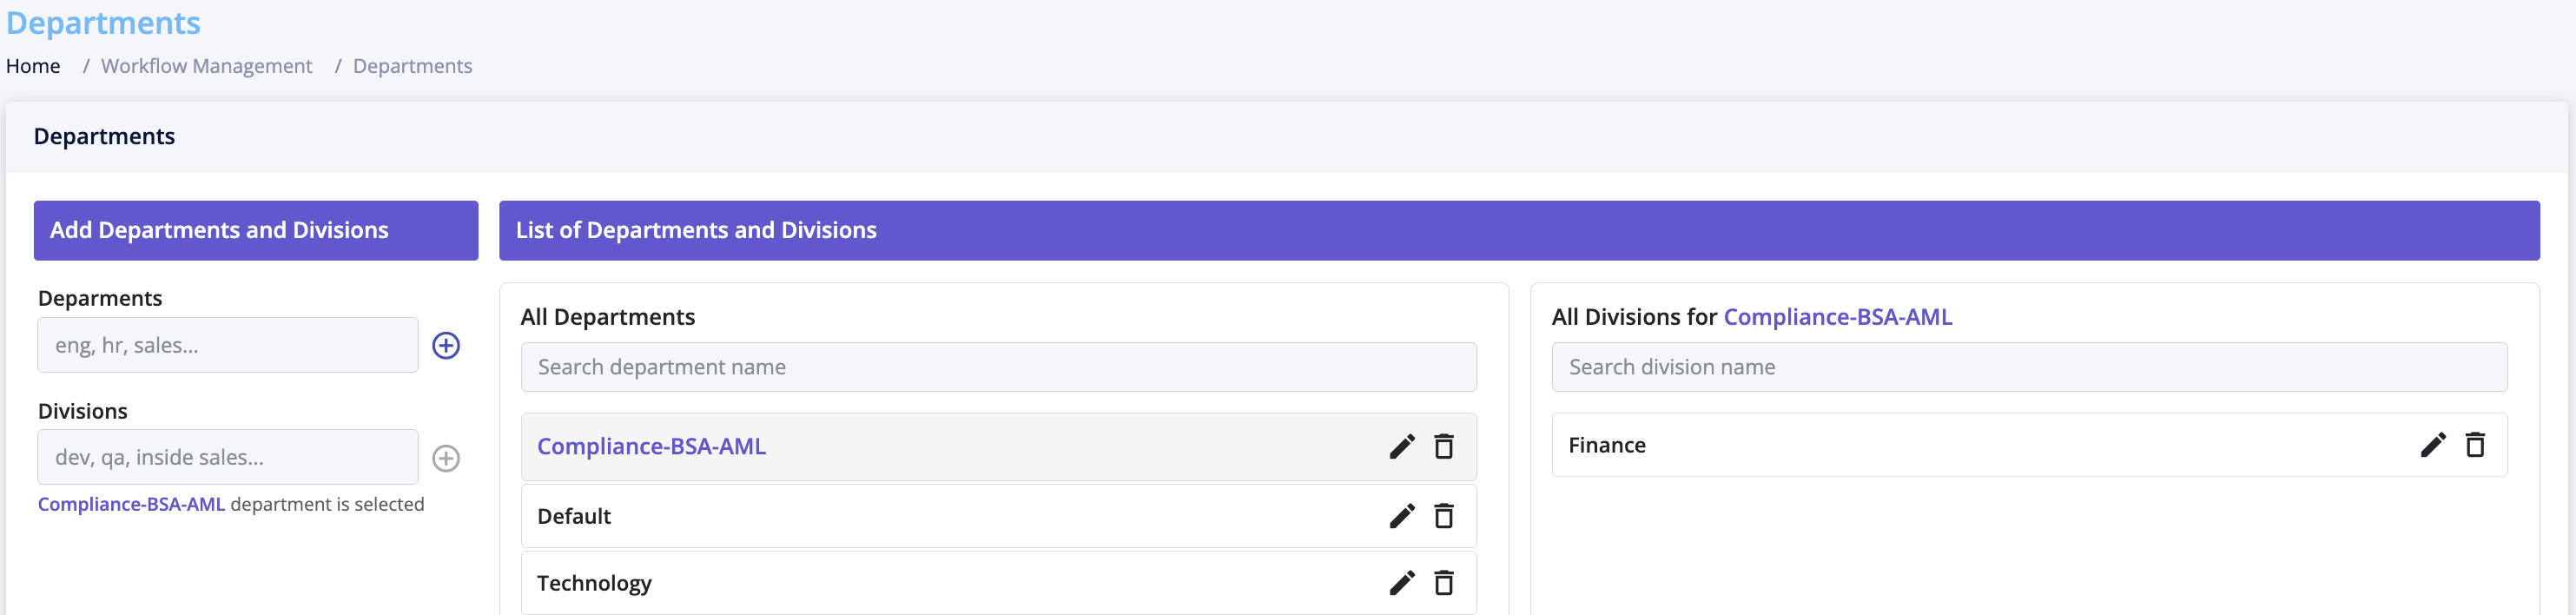Click the add division plus icon

click(x=446, y=459)
